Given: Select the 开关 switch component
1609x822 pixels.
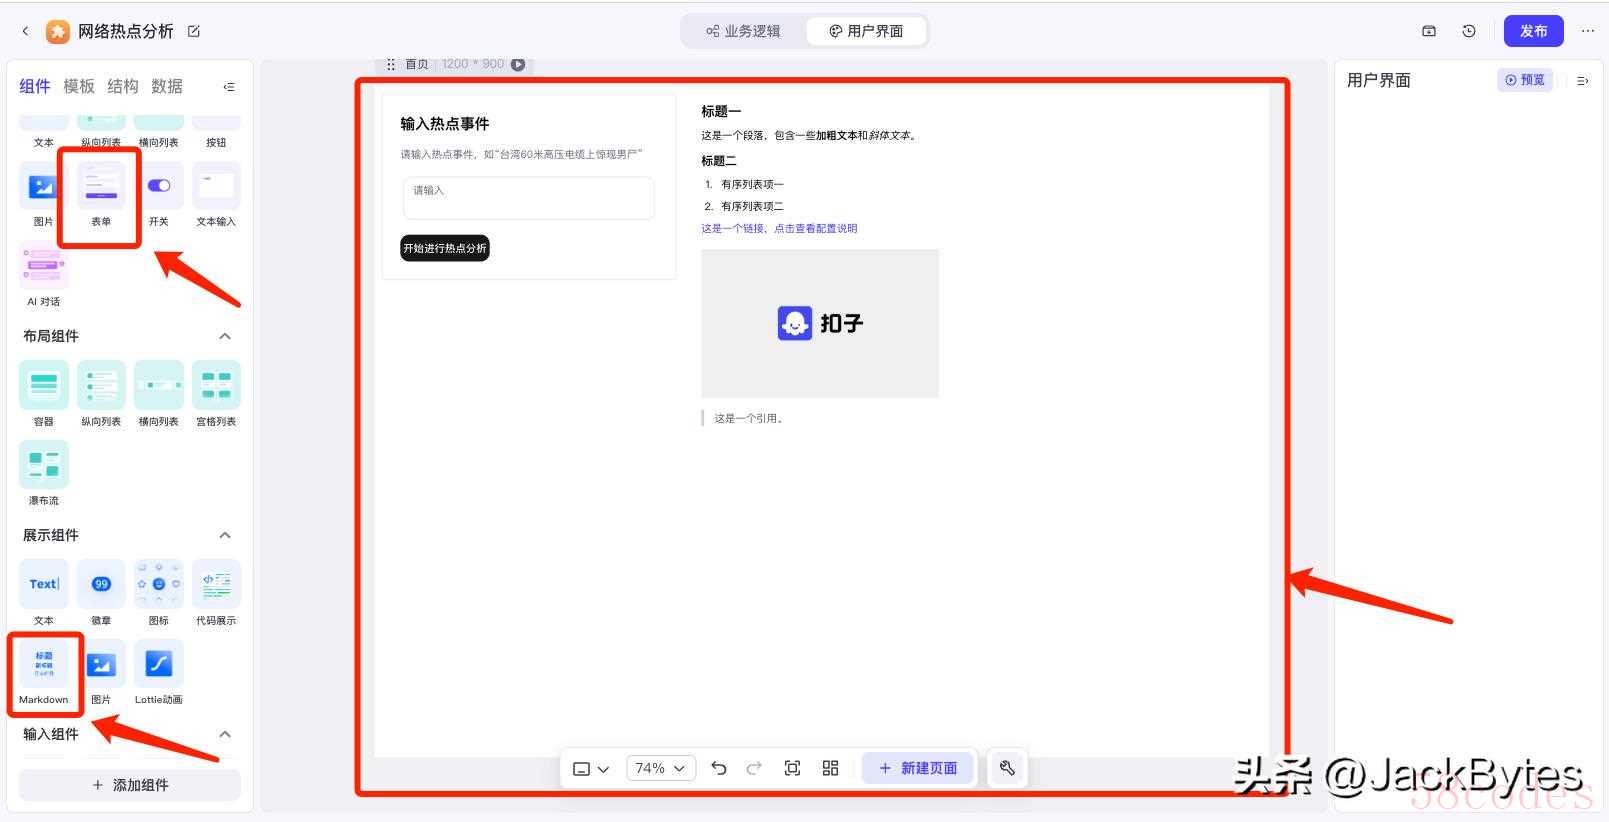Looking at the screenshot, I should (x=159, y=187).
